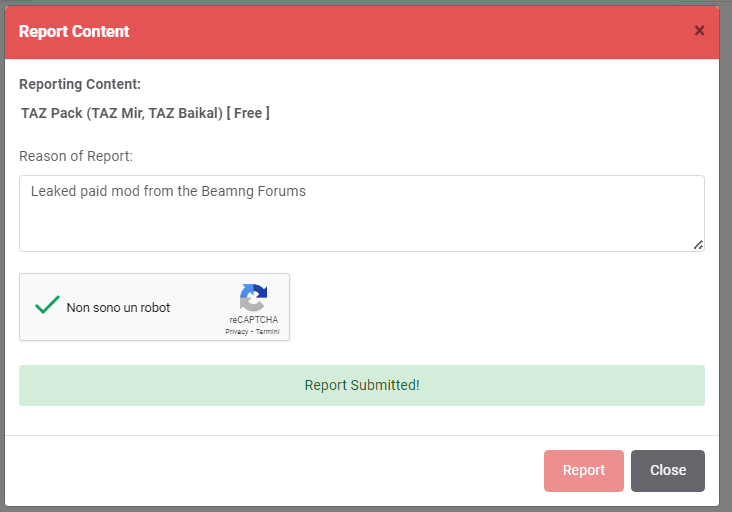The height and width of the screenshot is (512, 732).
Task: Click the 'Reason of Report:' label
Action: (x=76, y=156)
